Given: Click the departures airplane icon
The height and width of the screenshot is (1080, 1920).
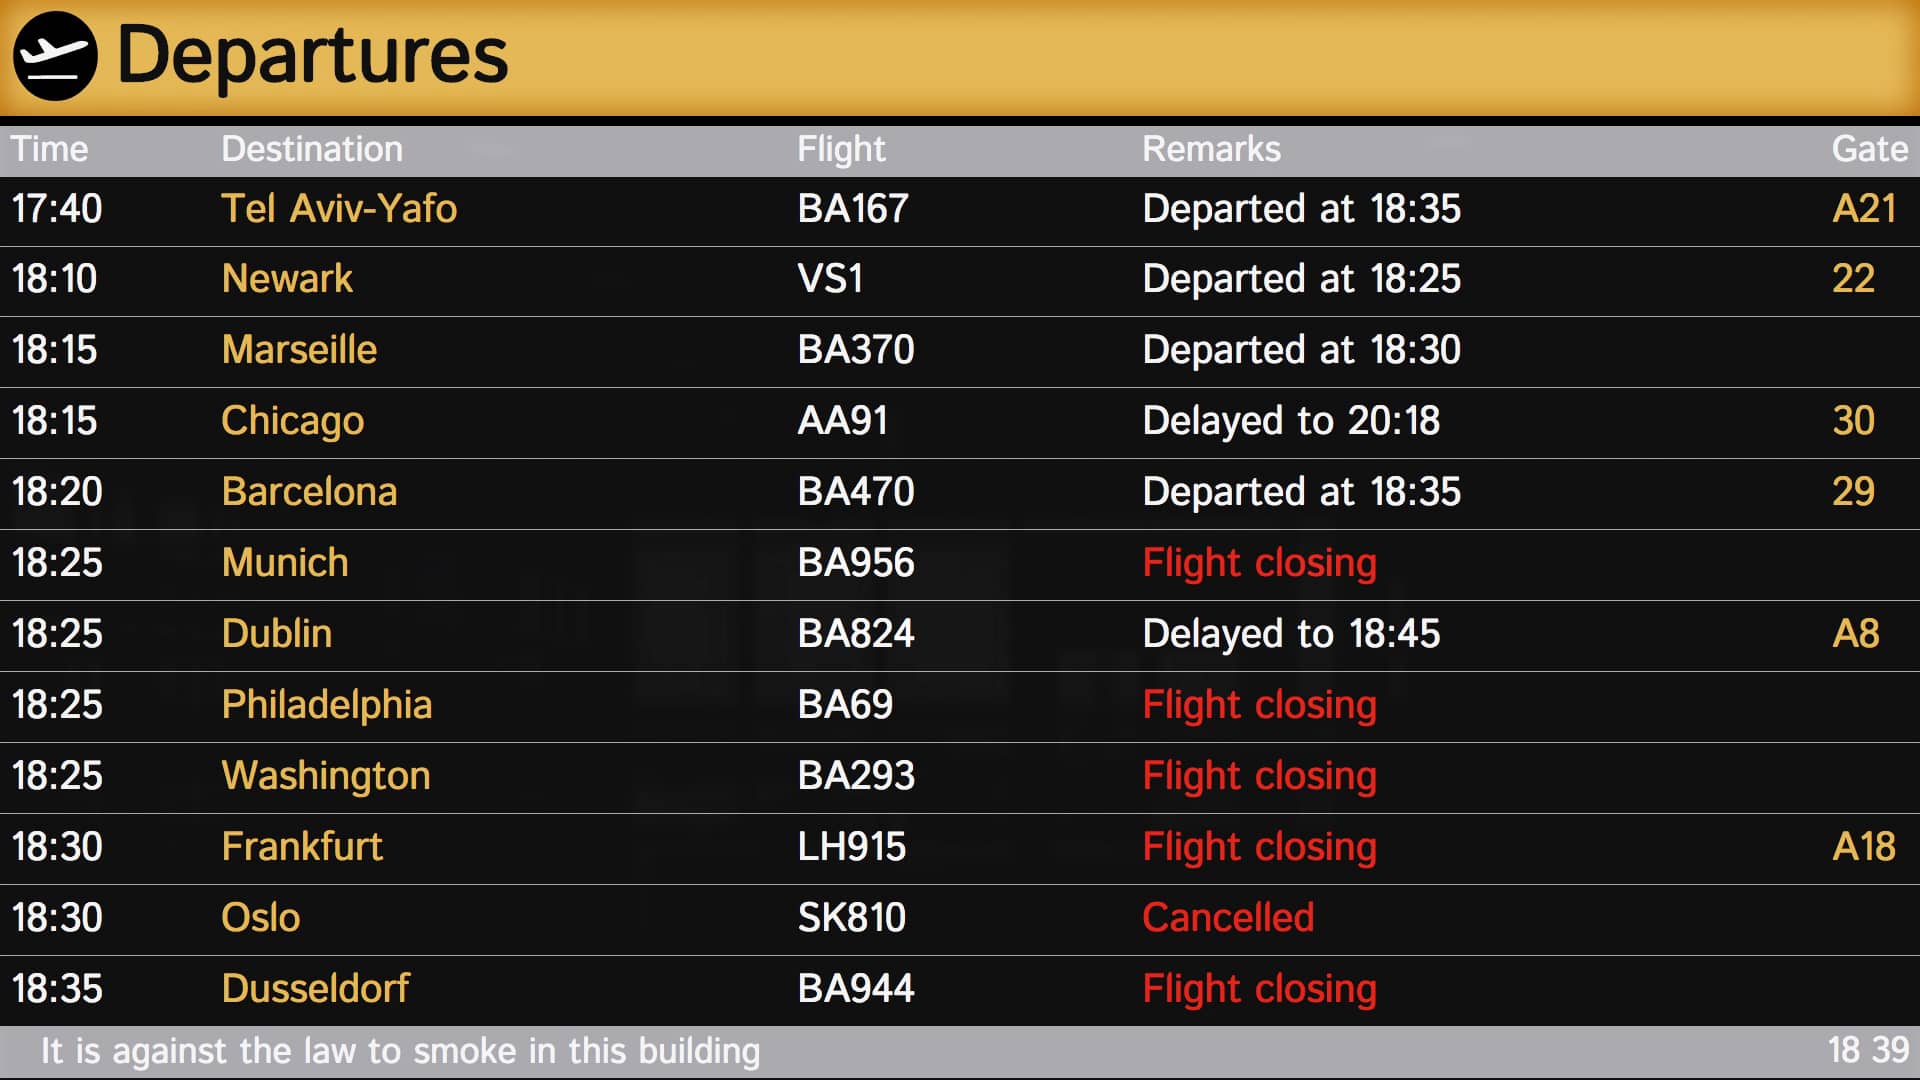Looking at the screenshot, I should tap(55, 56).
